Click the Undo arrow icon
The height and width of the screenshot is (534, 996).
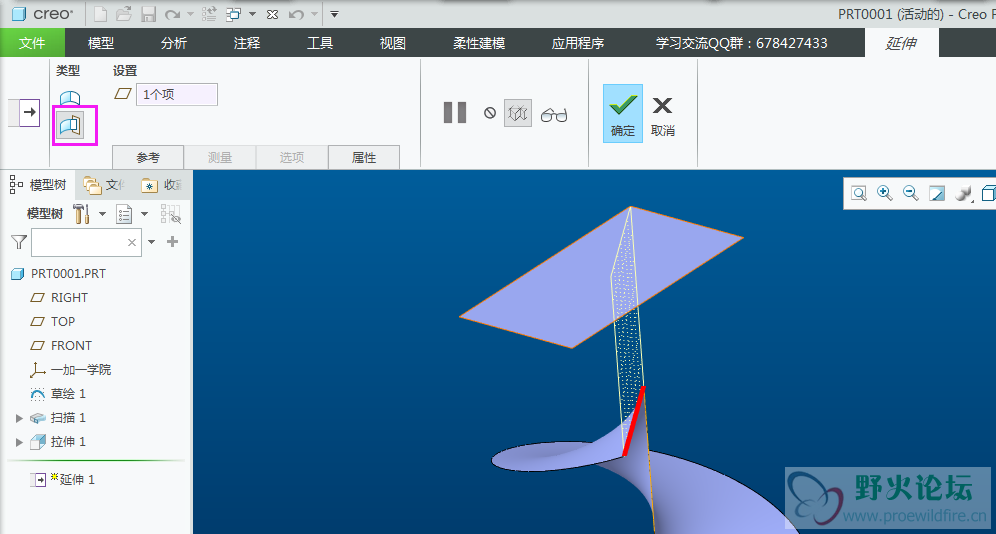(296, 14)
